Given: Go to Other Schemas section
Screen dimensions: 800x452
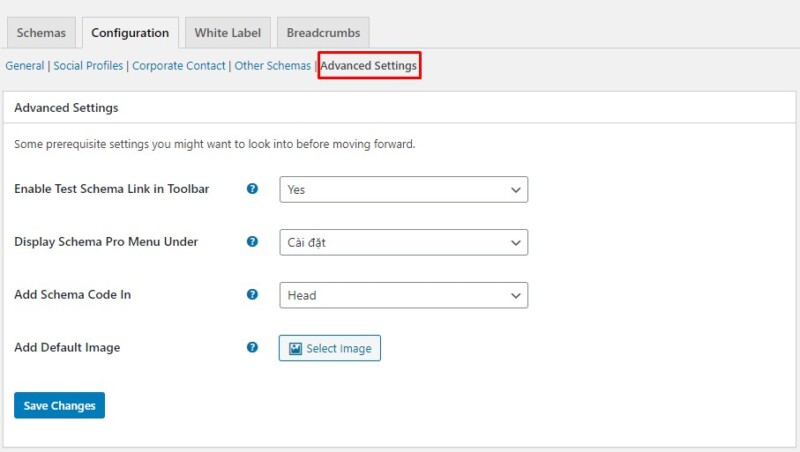Looking at the screenshot, I should tap(272, 66).
